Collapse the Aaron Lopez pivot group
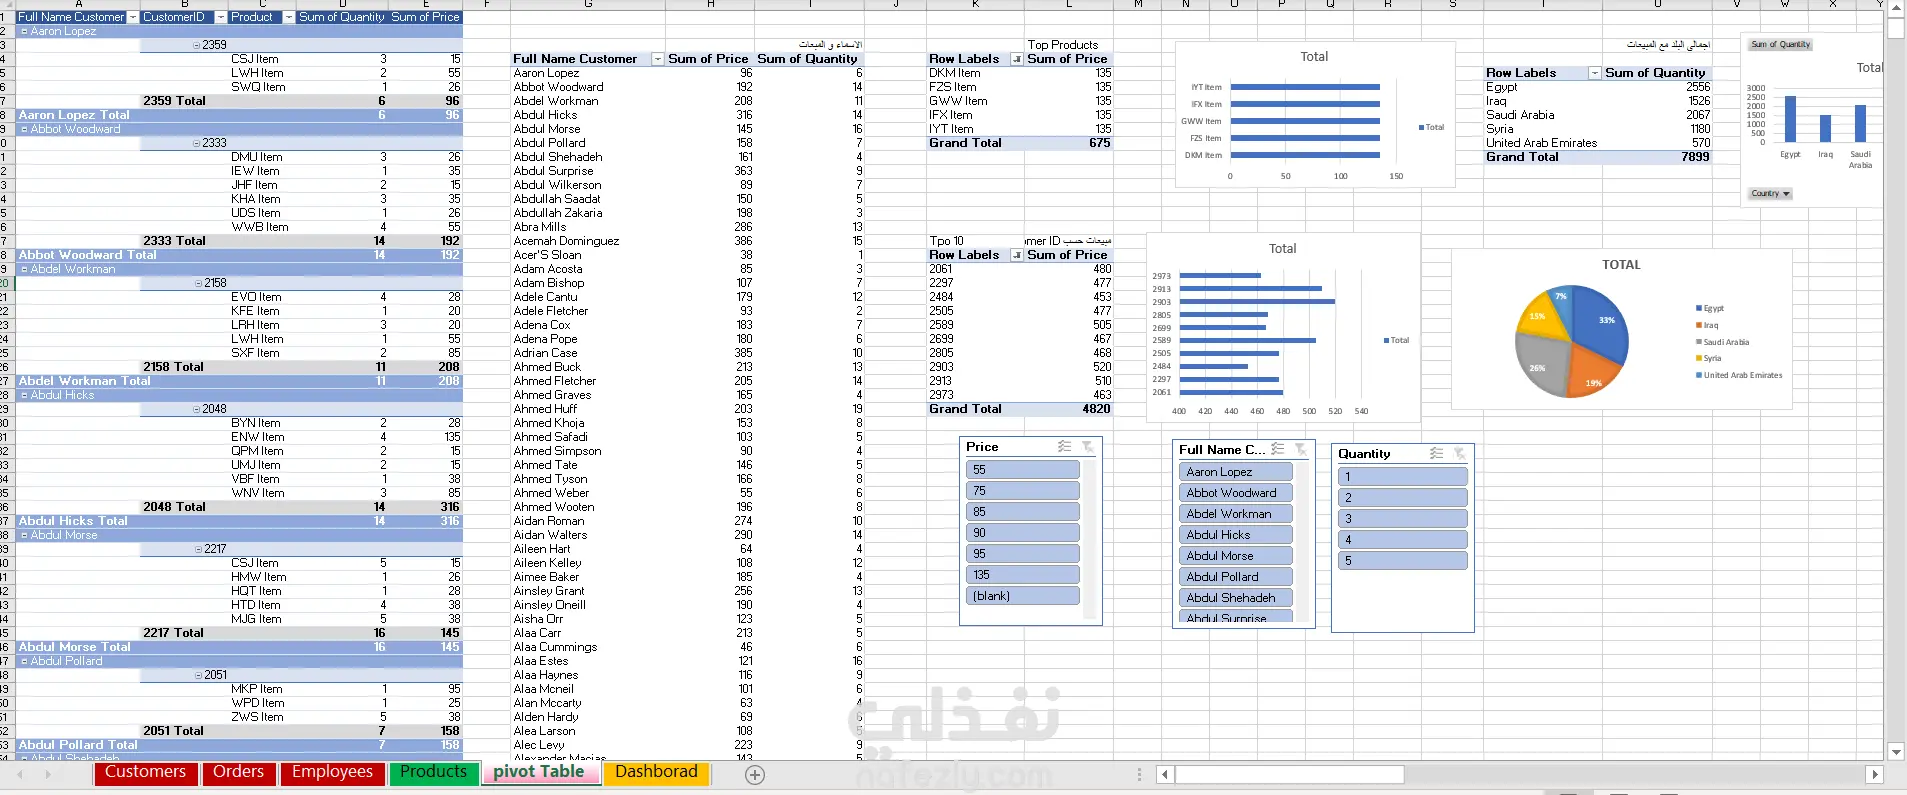 click(24, 31)
